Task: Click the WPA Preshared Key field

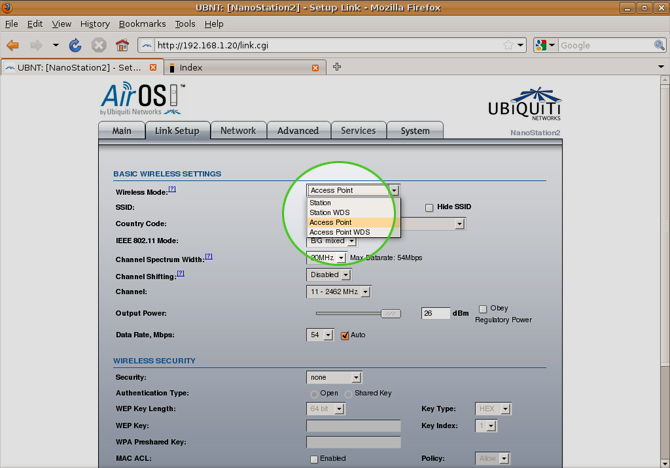Action: pos(353,442)
